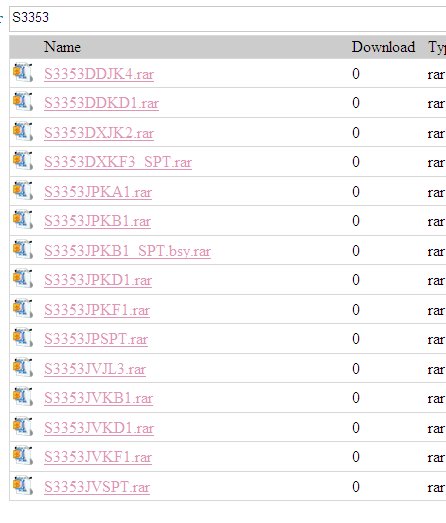Open the S3353JPSPT.rar file link
446x523 pixels.
(96, 339)
